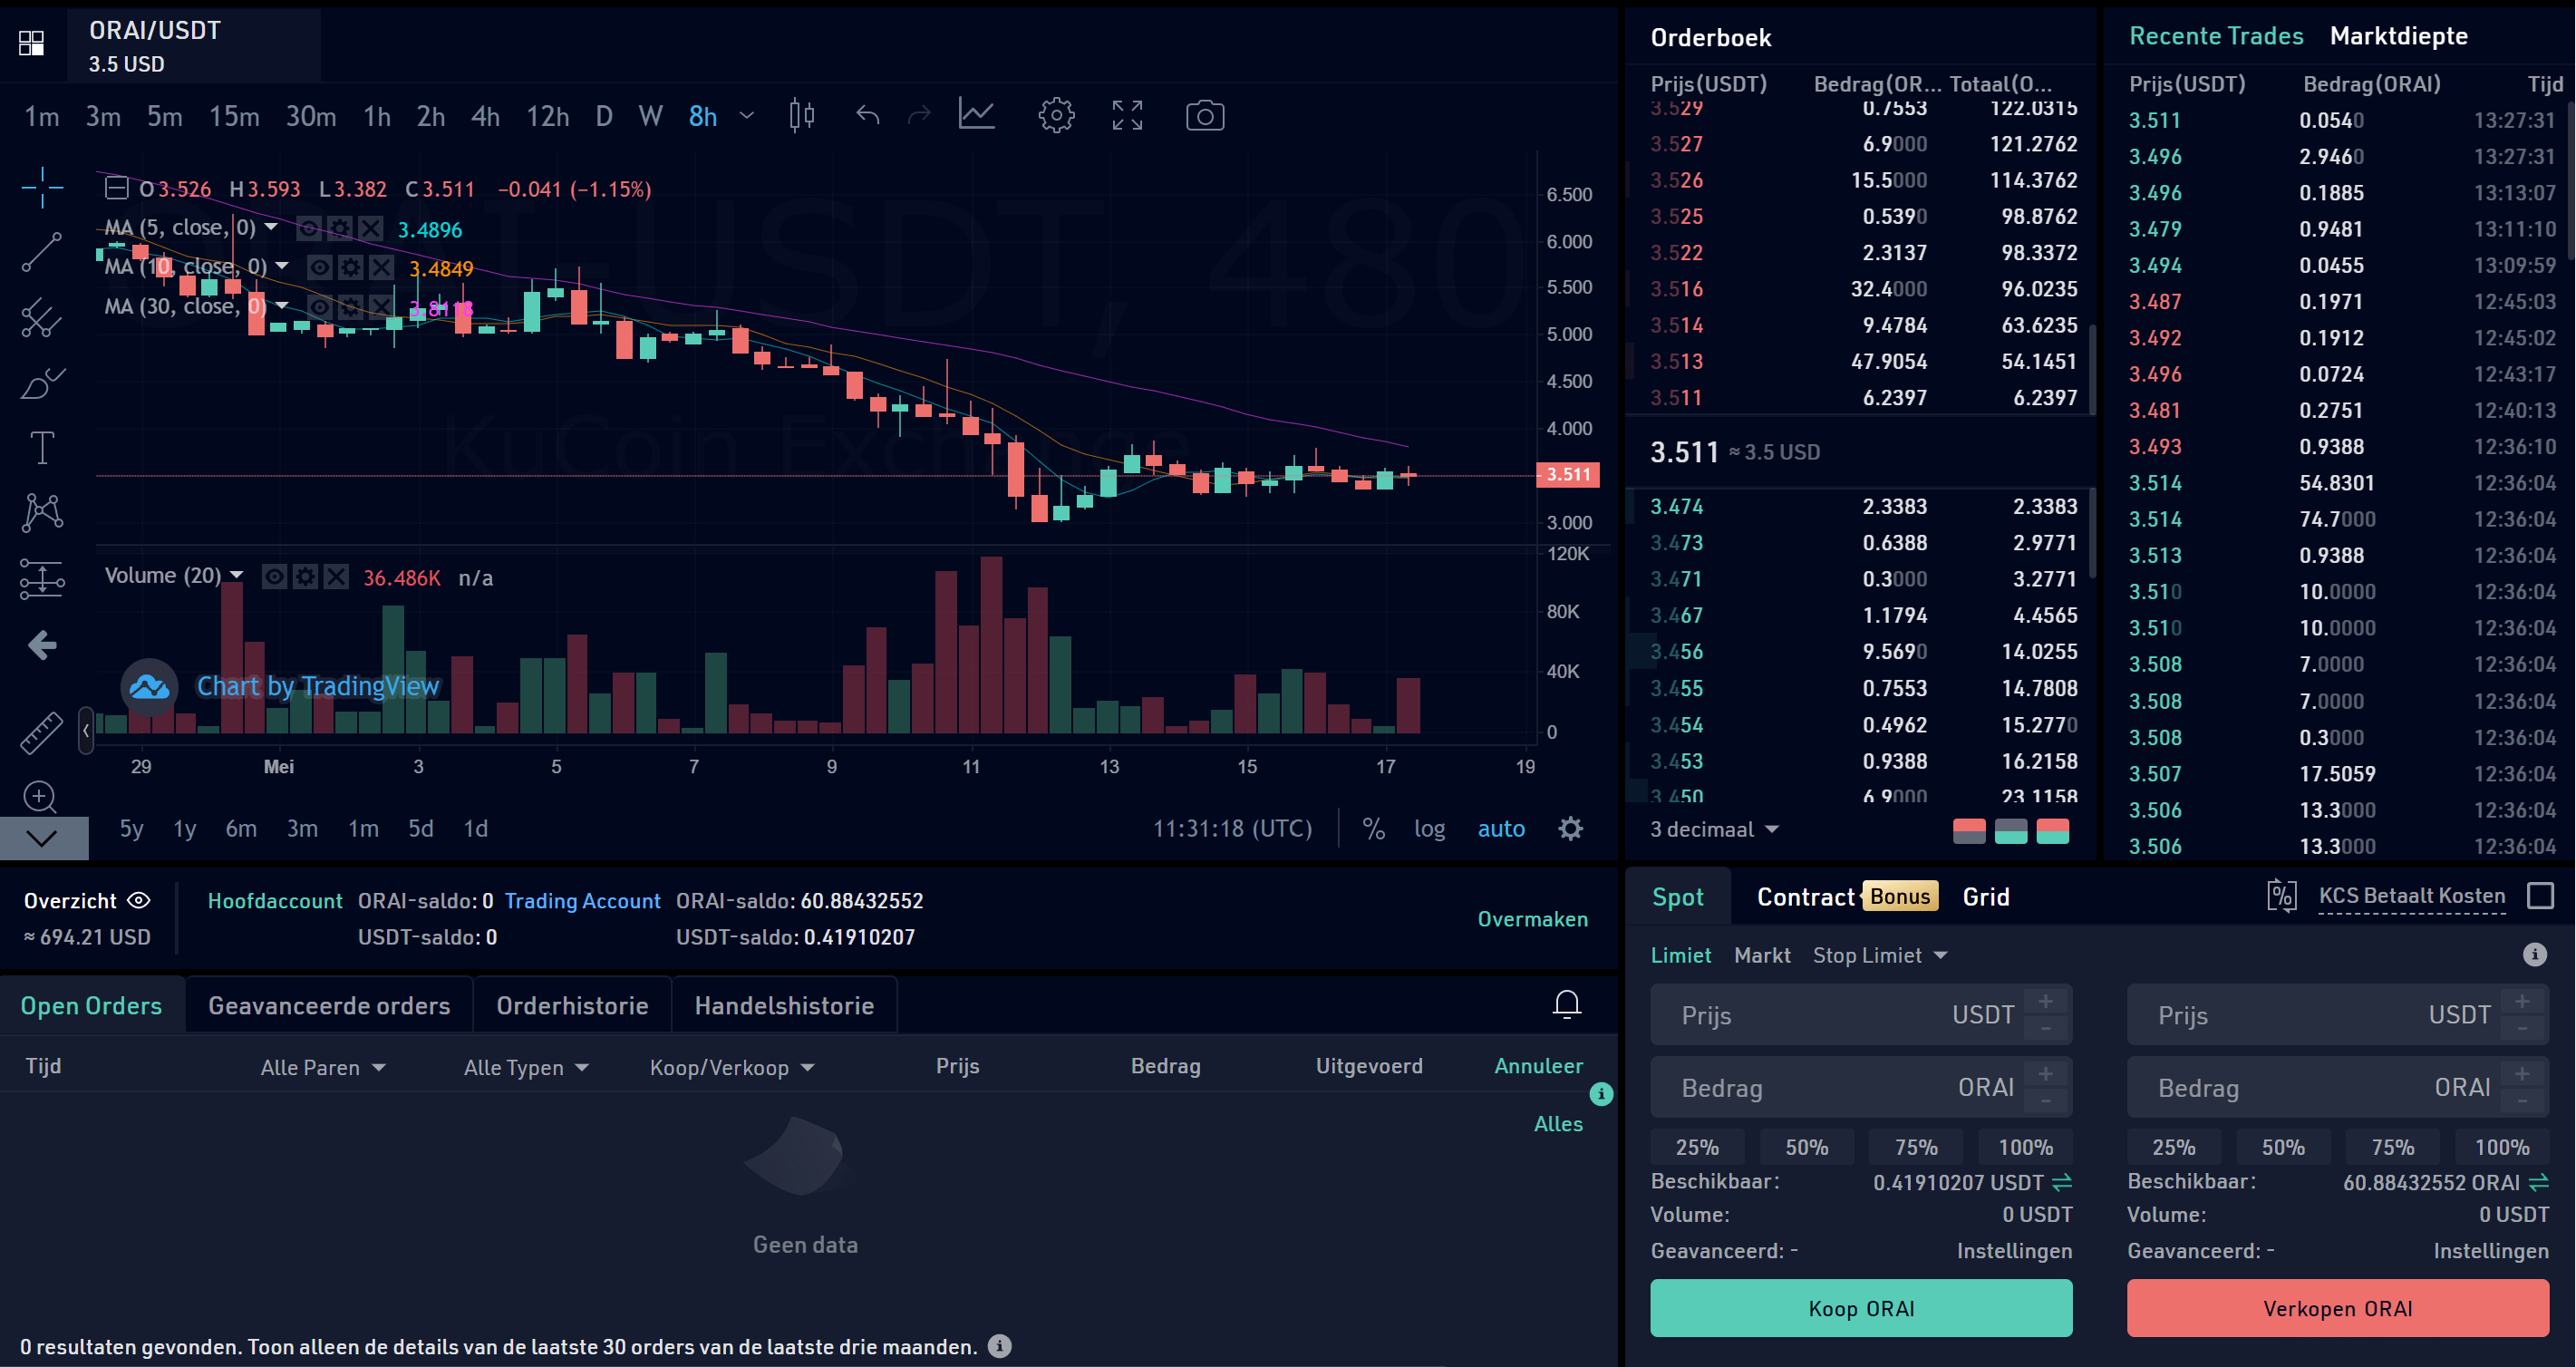Open chart settings via the gear icon
This screenshot has width=2576, height=1367.
[1056, 115]
